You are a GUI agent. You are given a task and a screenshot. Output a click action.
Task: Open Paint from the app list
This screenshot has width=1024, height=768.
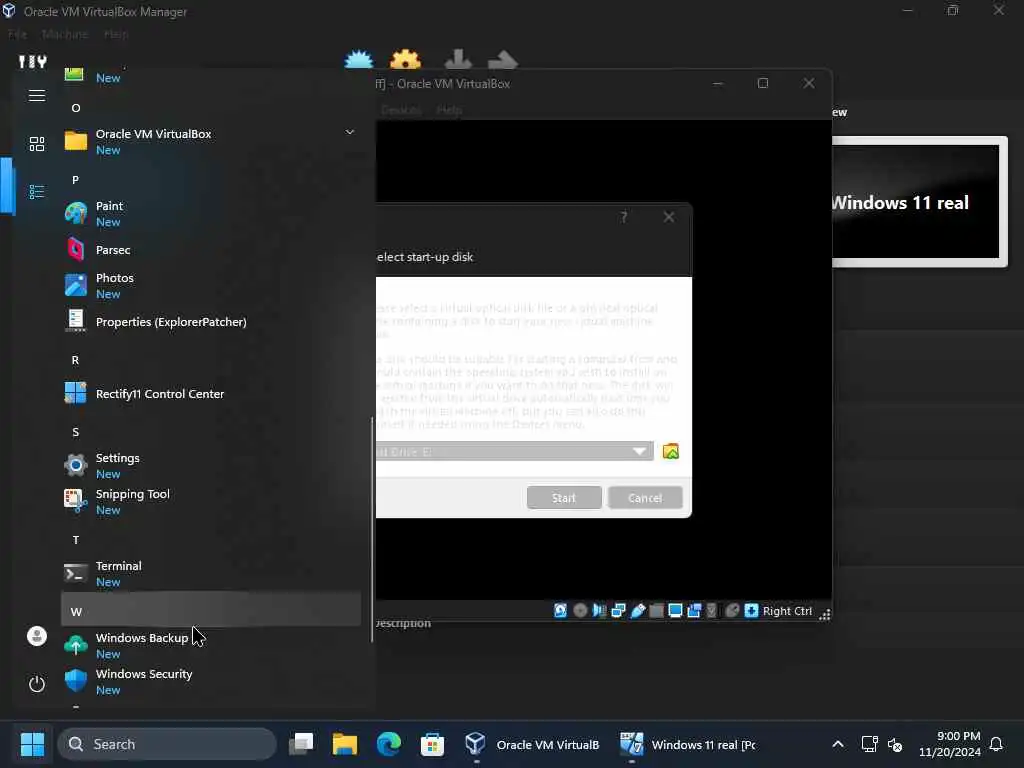click(x=211, y=214)
